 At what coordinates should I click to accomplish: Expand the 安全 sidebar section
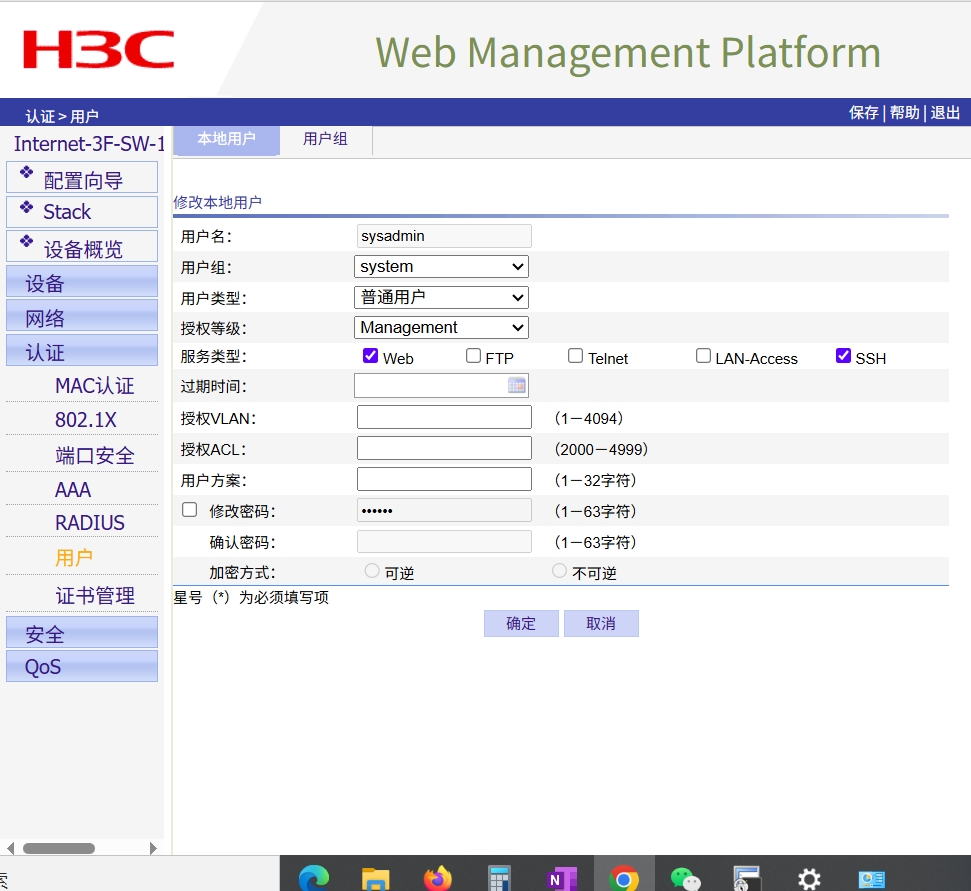click(82, 632)
